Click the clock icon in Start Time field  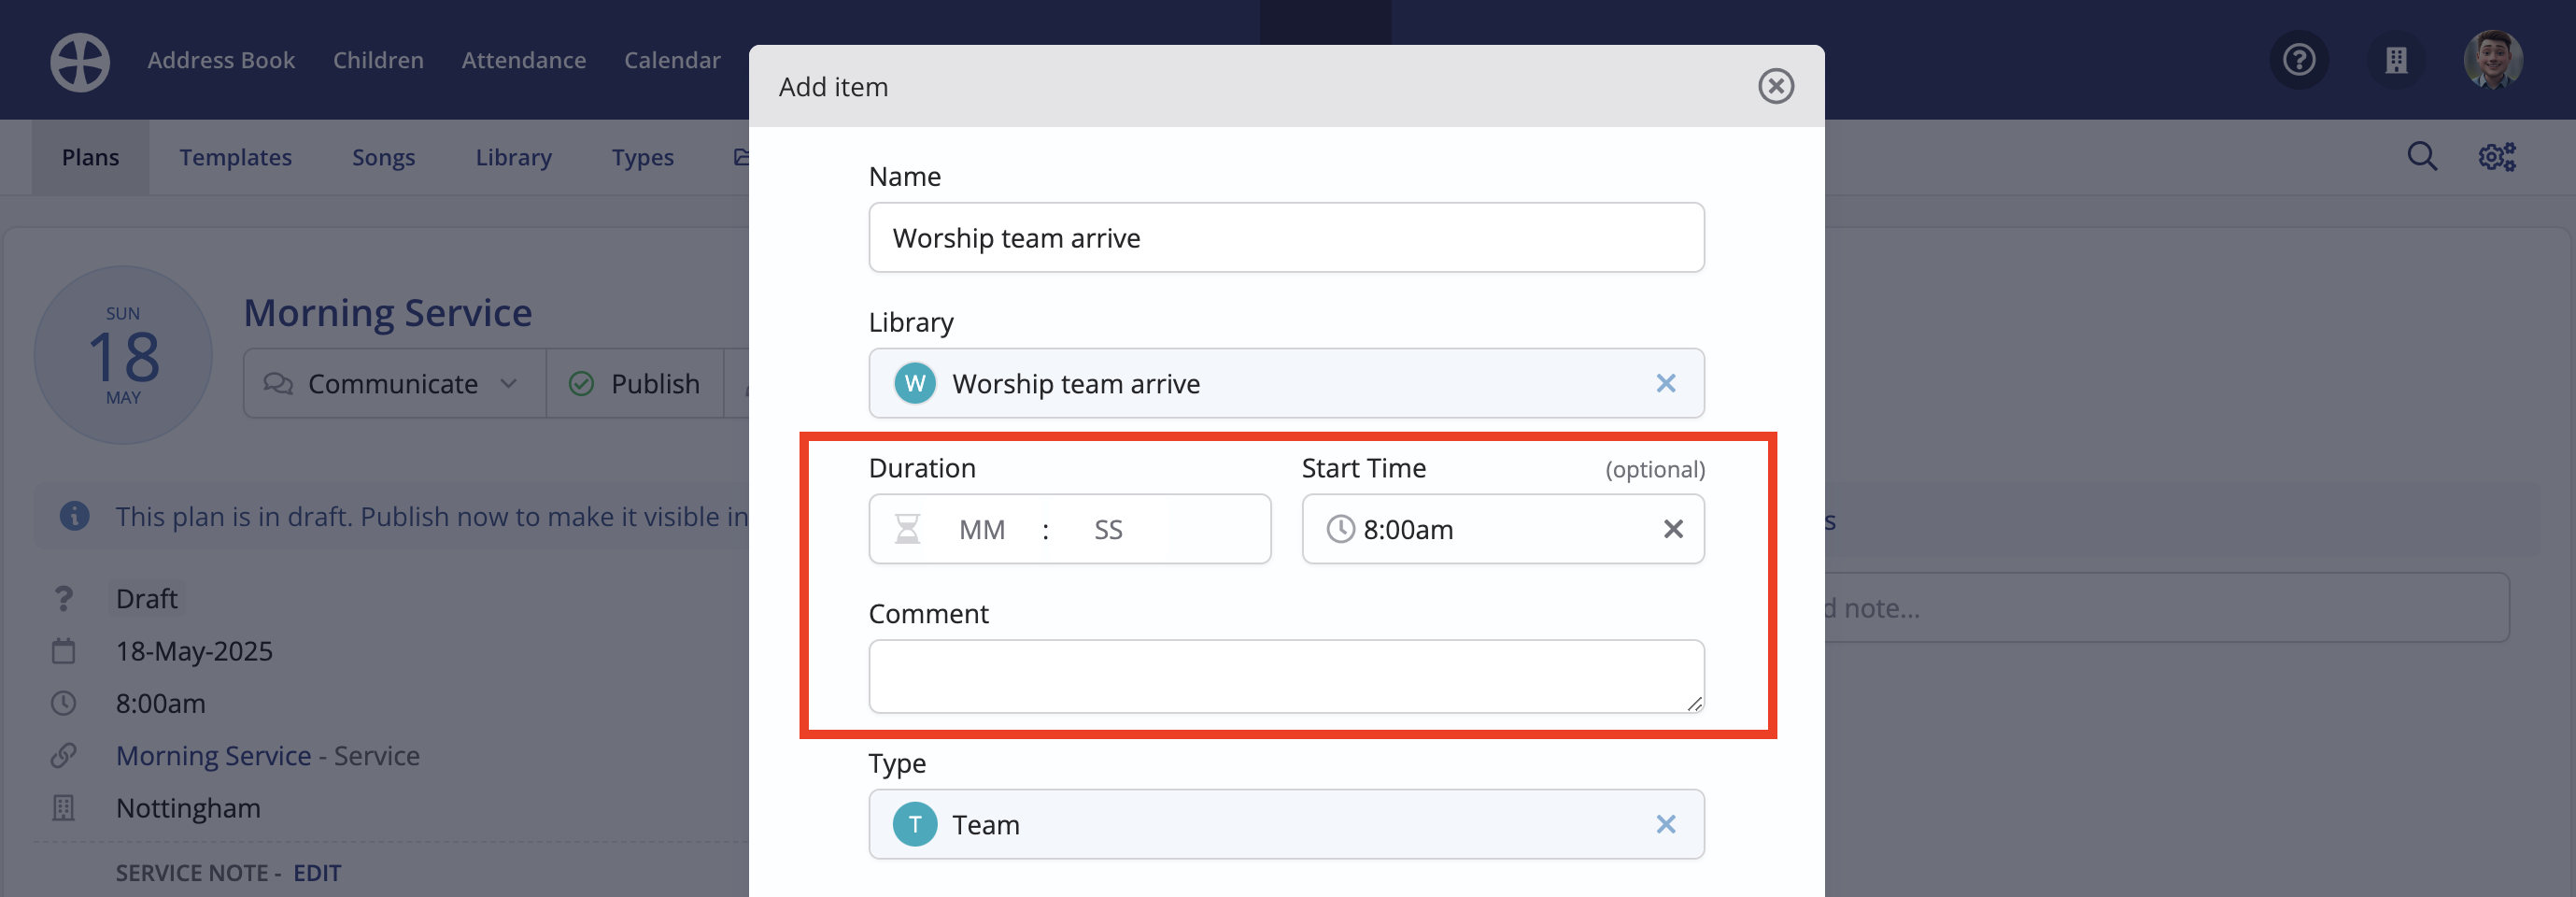pos(1340,528)
